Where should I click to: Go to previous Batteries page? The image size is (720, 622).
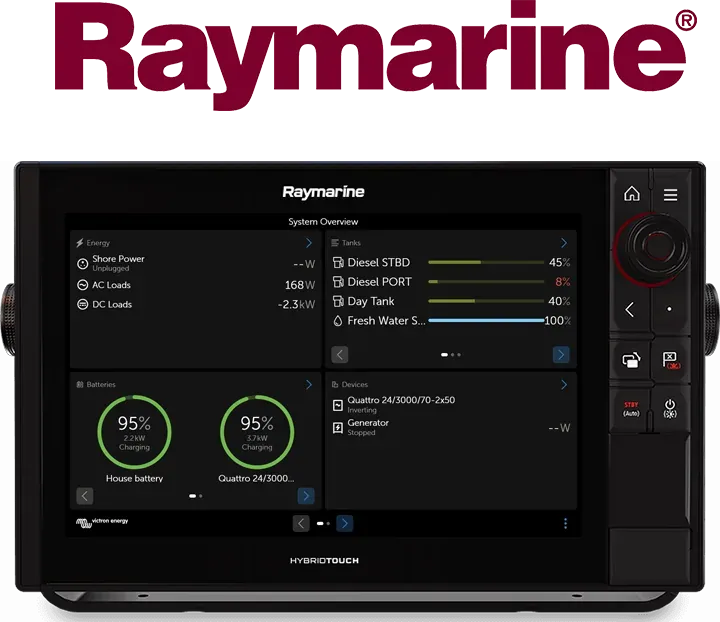point(84,496)
